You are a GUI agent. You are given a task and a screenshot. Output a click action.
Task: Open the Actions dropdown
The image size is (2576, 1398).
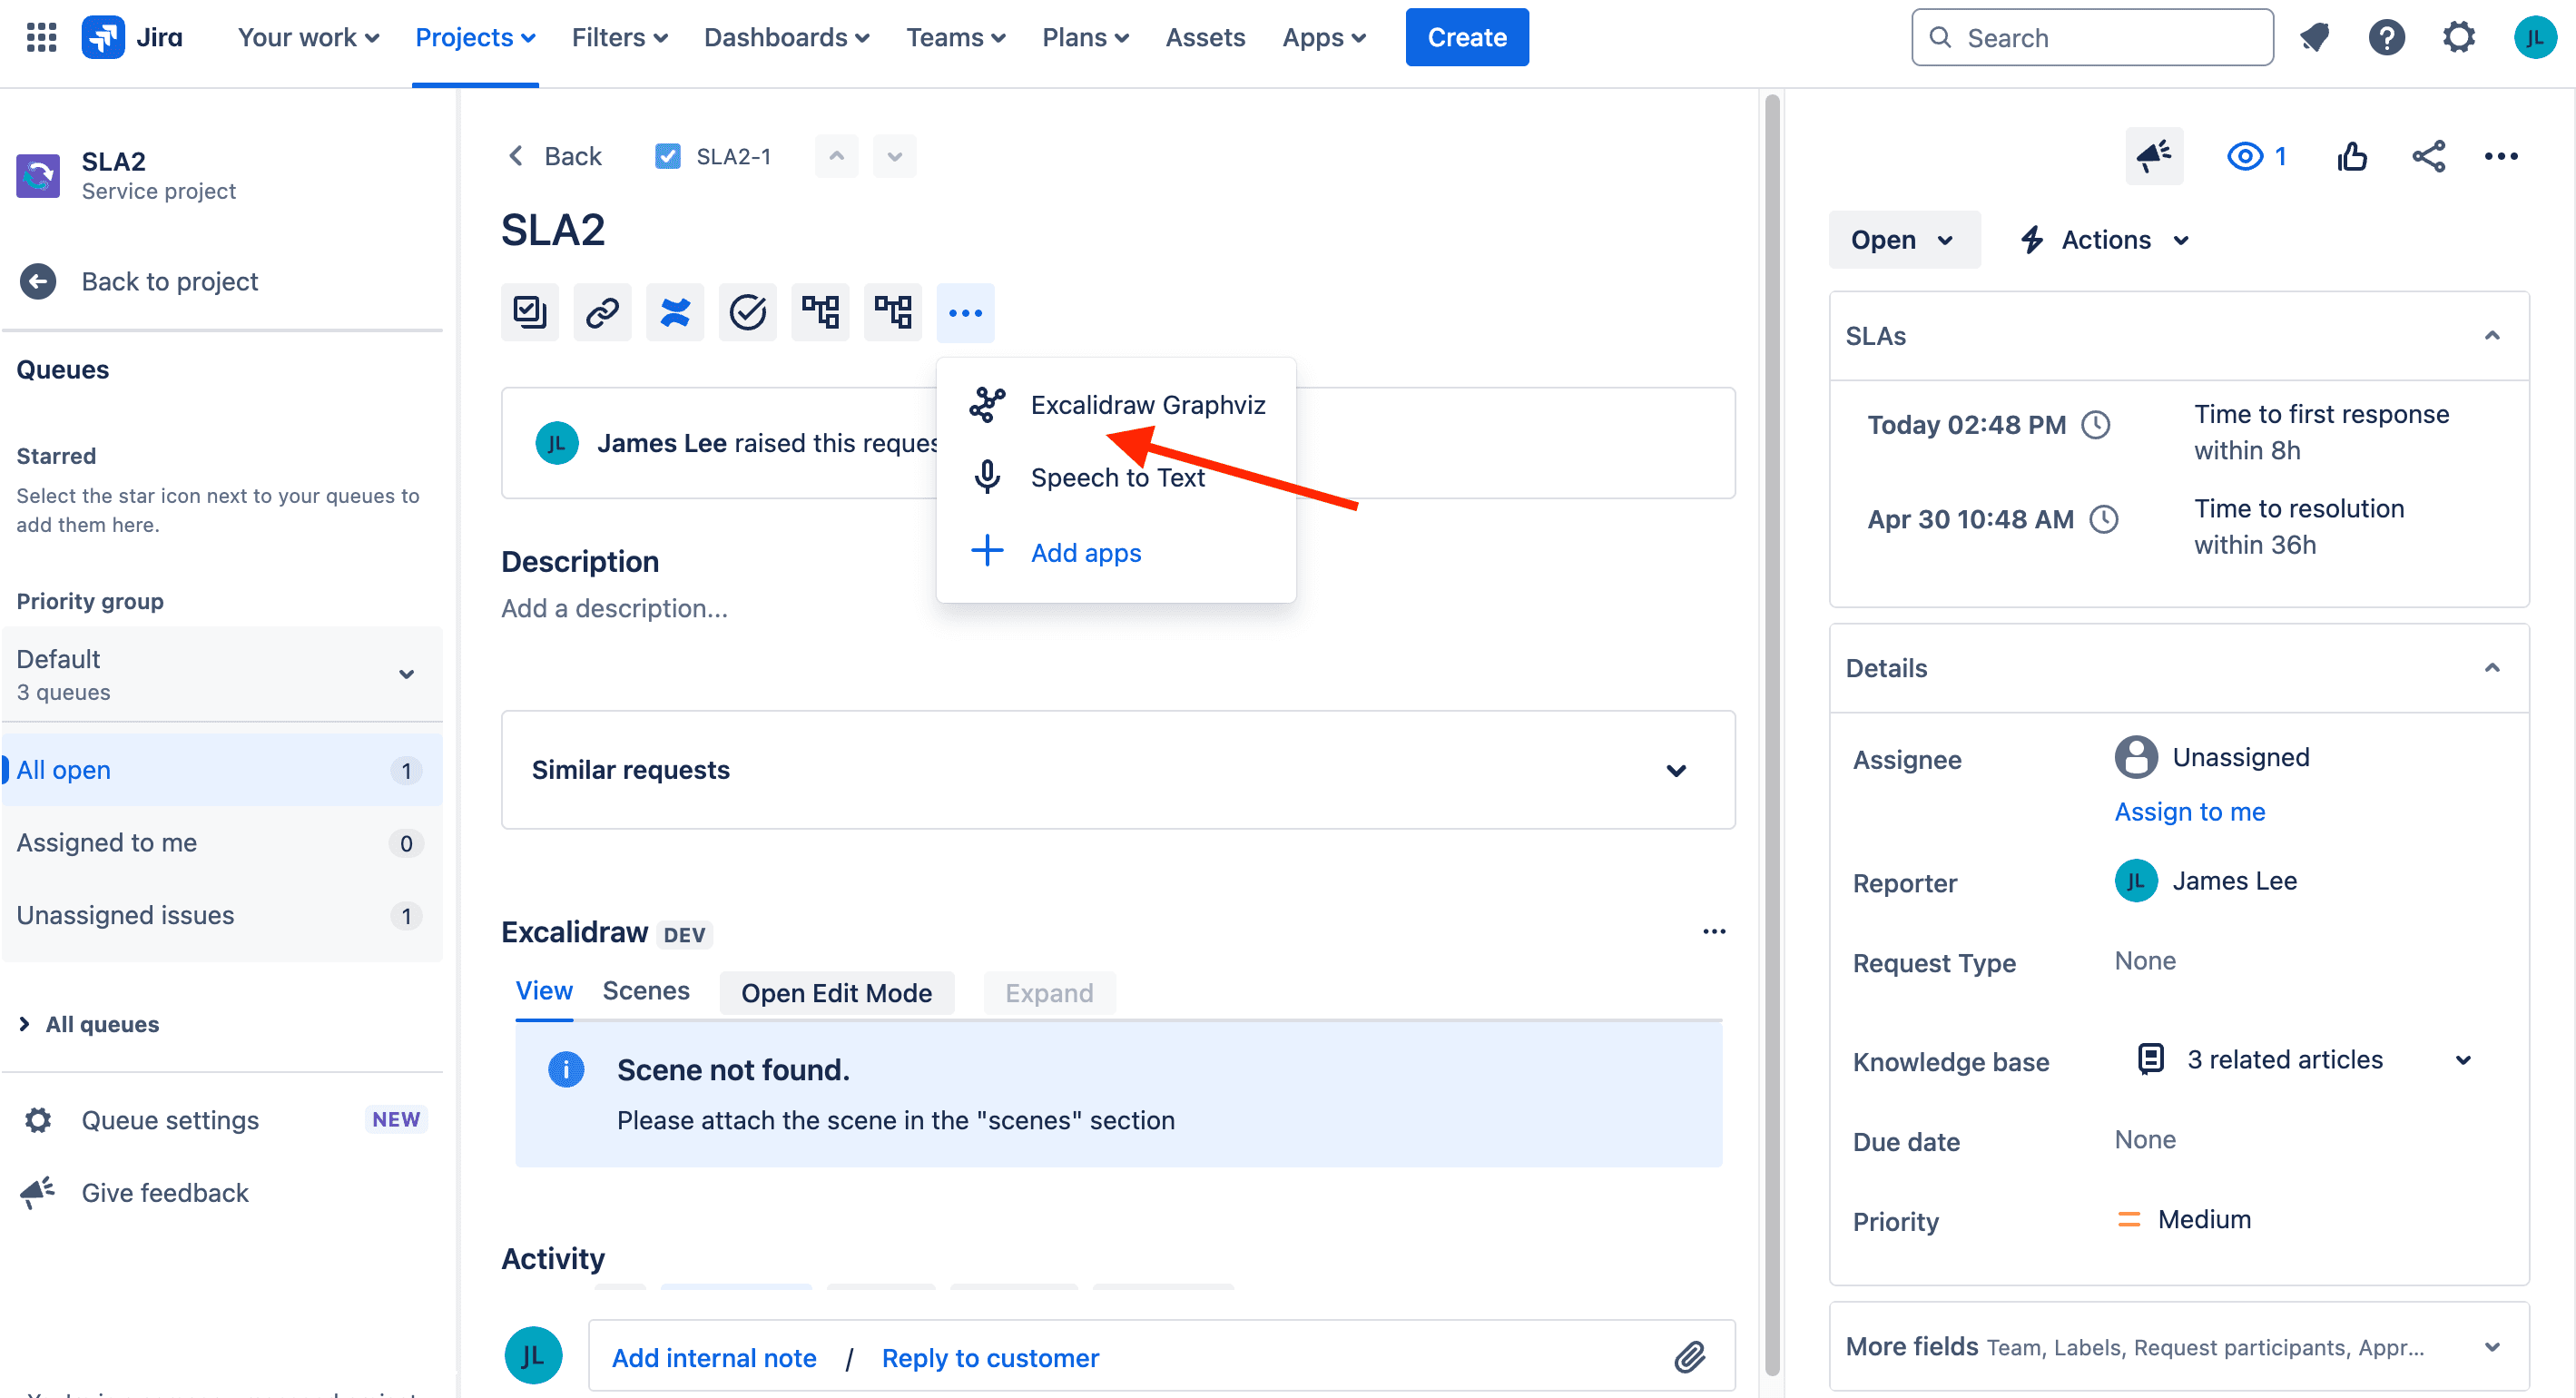2105,240
